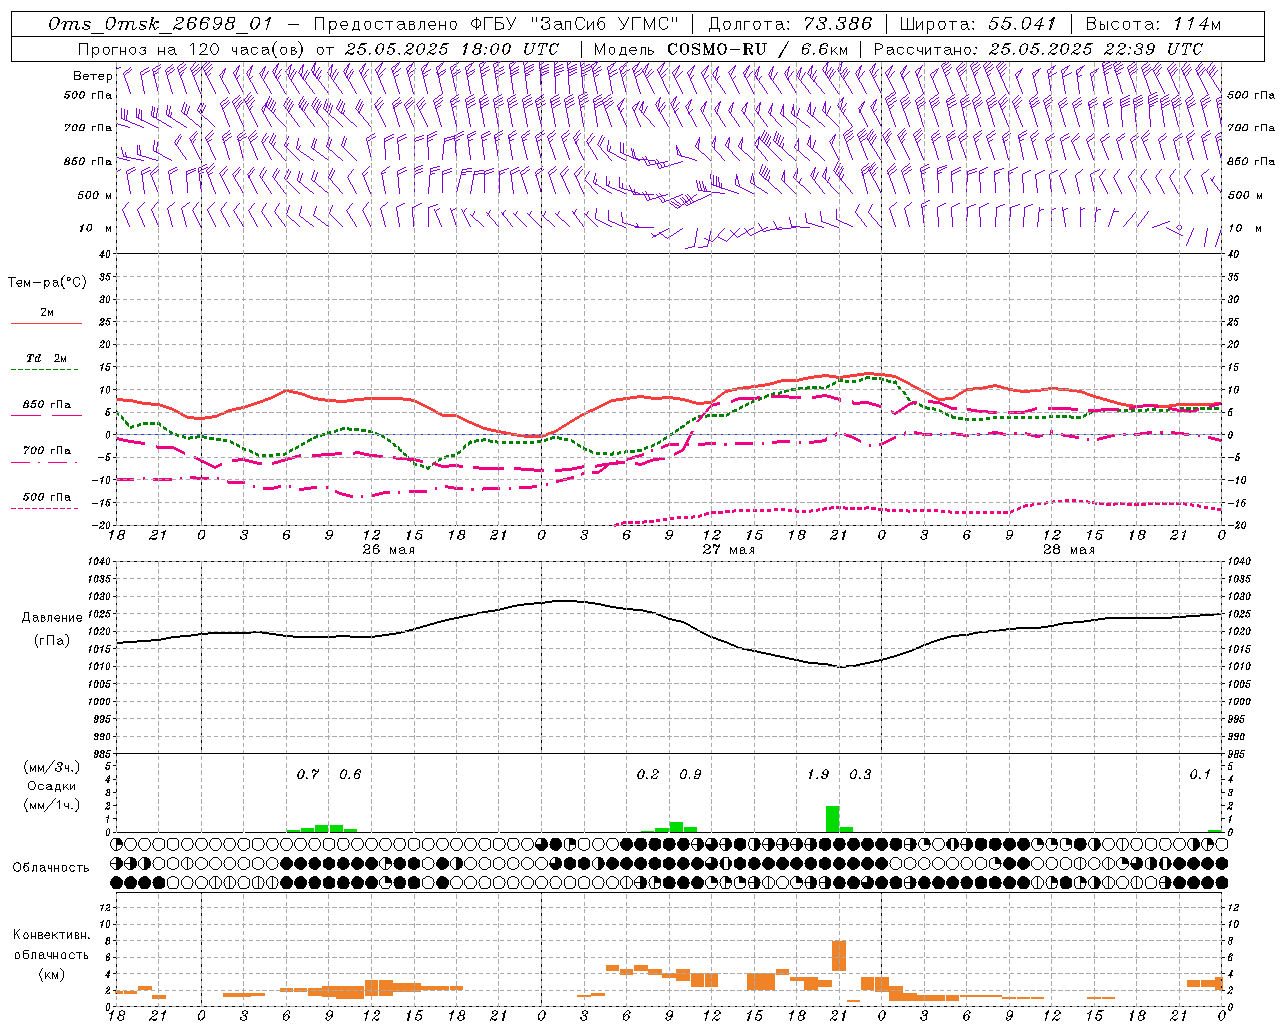
Task: Click the (гПа) pressure unit label
Action: click(52, 640)
